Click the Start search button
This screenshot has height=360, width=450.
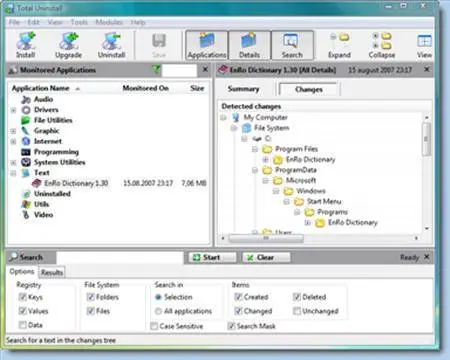[x=212, y=257]
